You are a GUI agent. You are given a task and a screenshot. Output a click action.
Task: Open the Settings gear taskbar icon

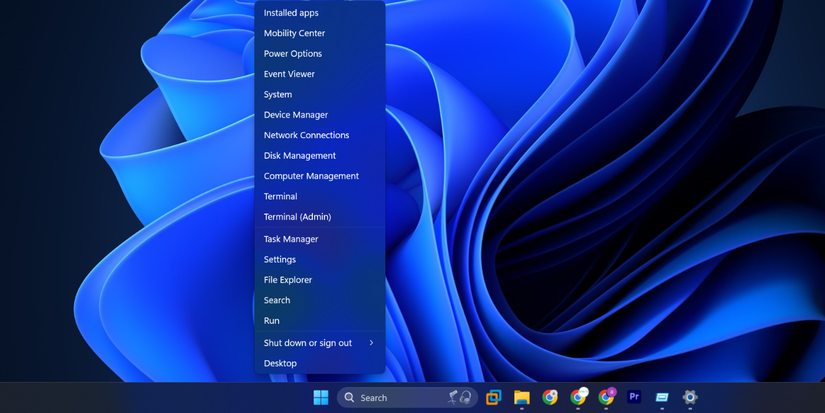tap(690, 397)
